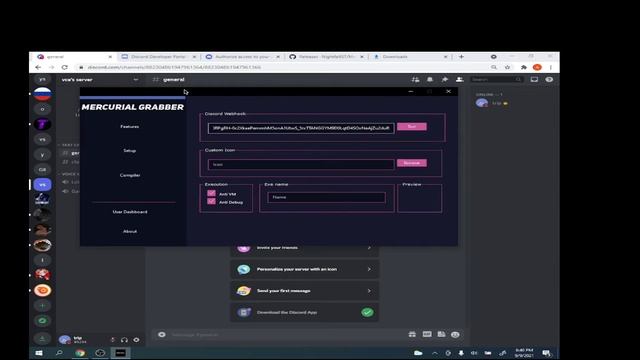Open a new browser tab
This screenshot has height=360, width=640.
click(461, 57)
